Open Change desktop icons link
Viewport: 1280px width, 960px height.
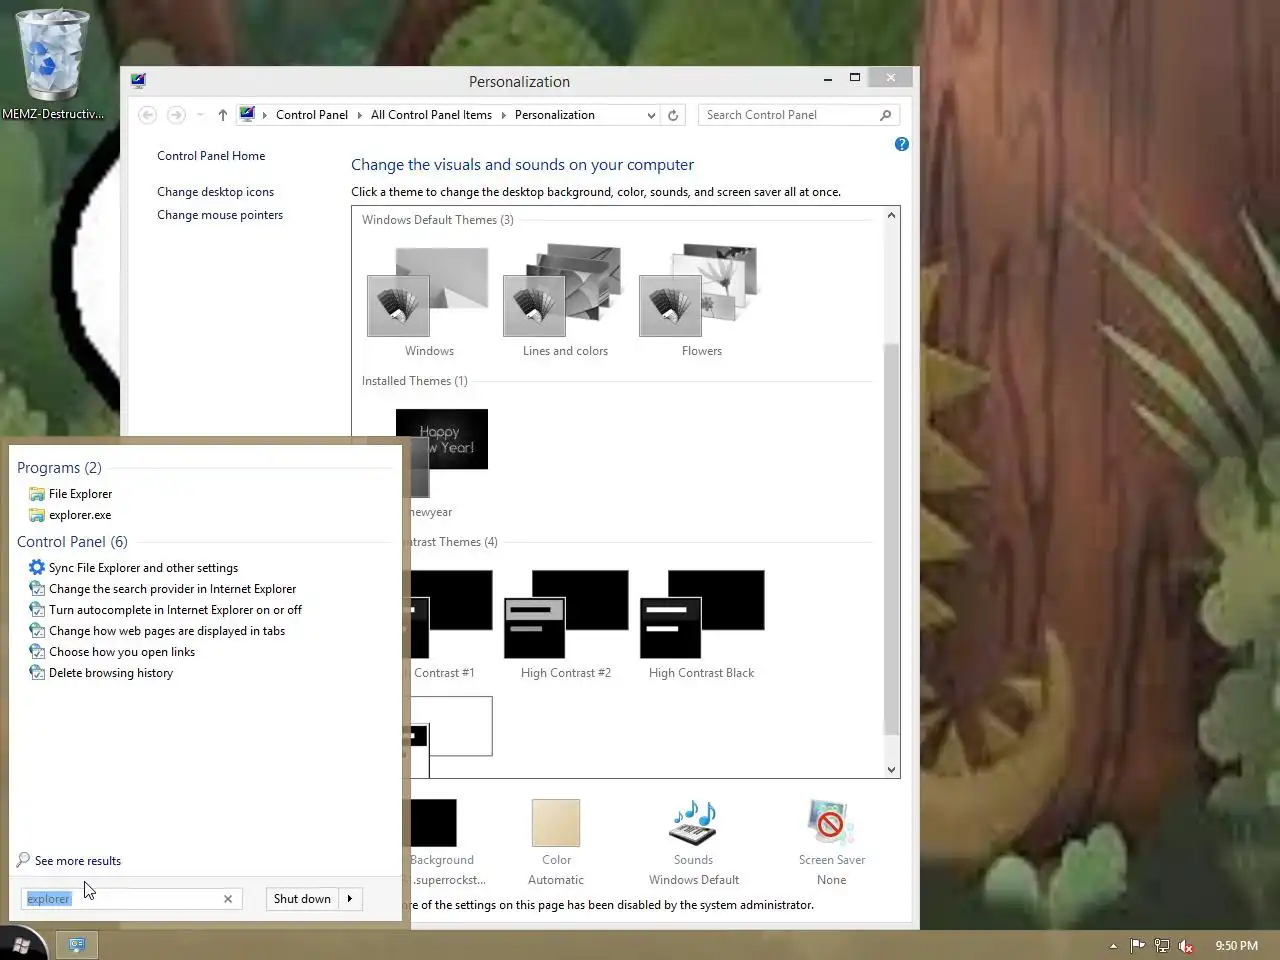pos(215,192)
